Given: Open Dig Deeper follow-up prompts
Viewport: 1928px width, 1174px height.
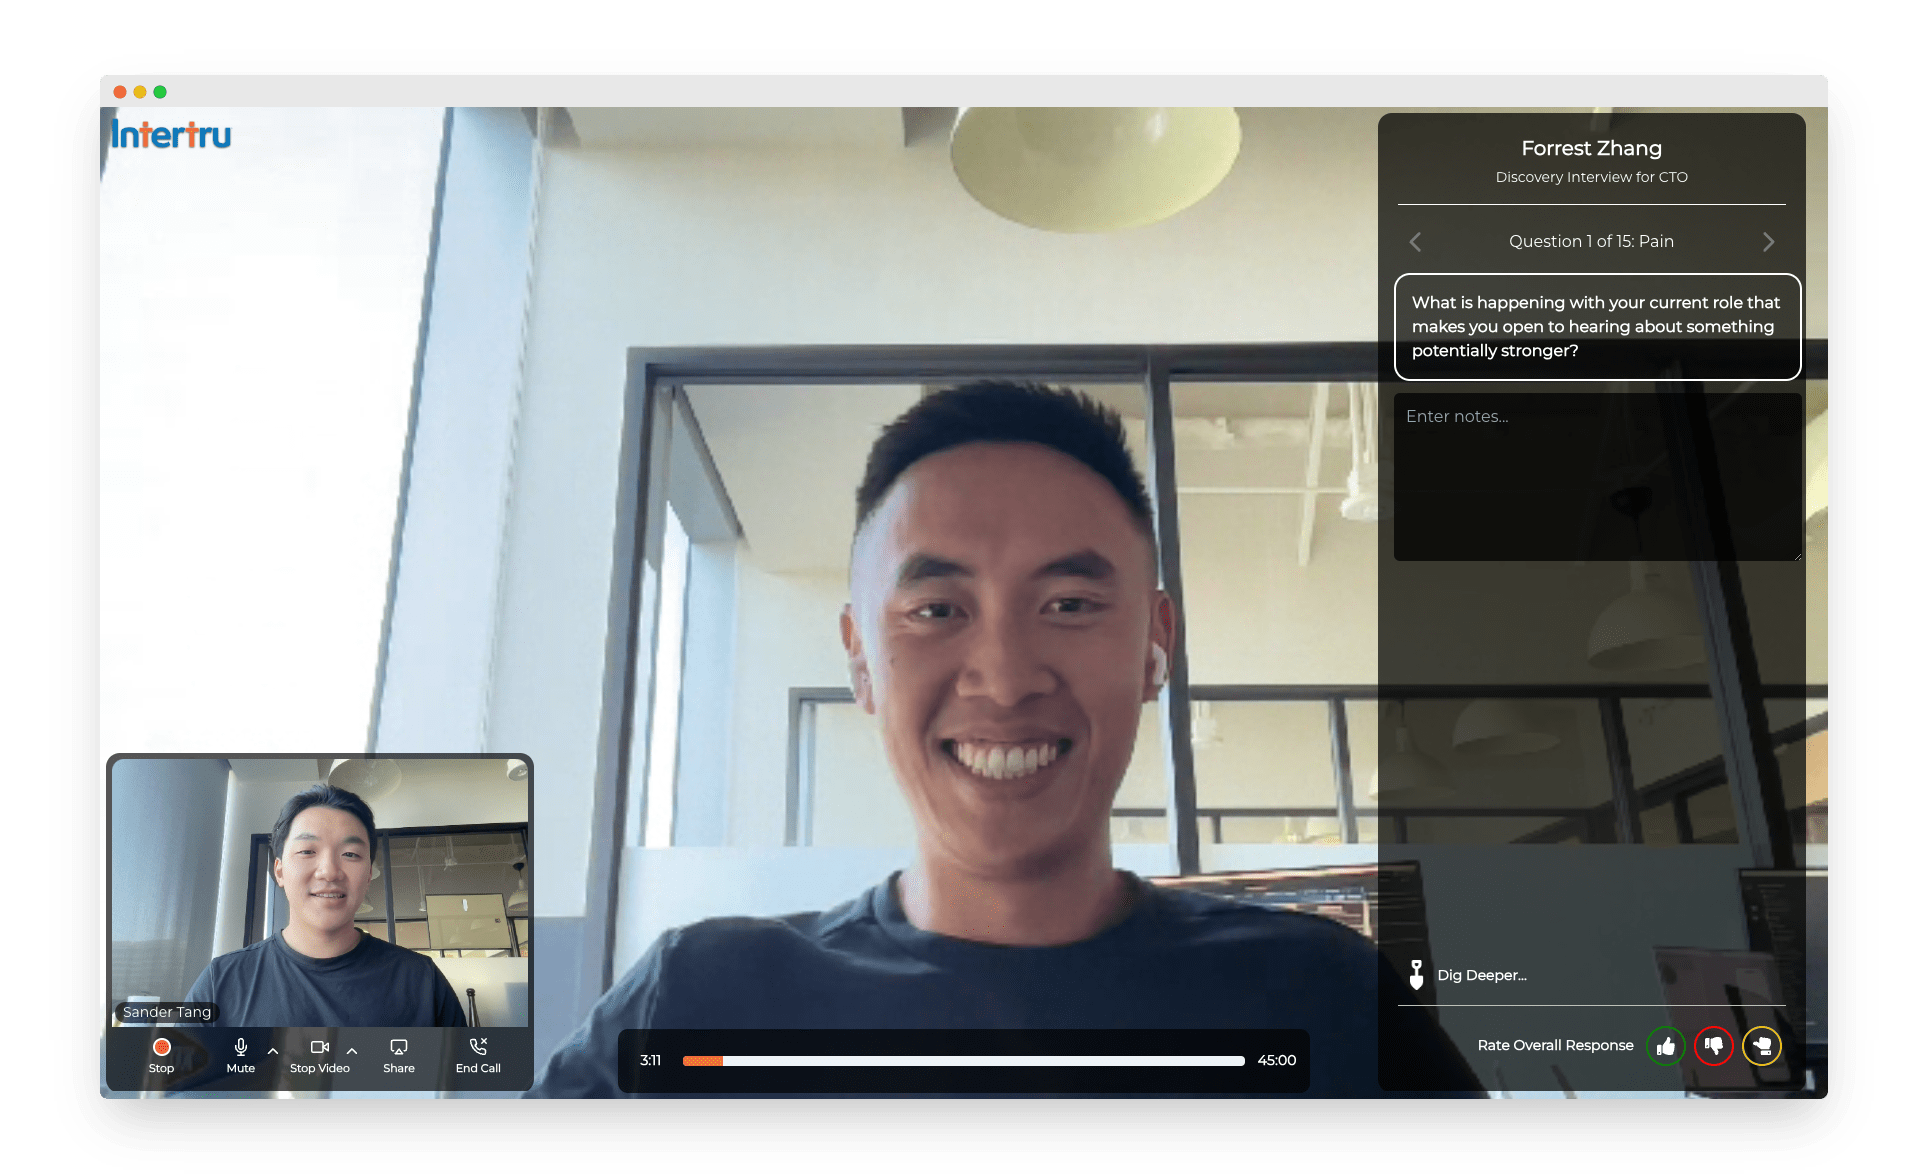Looking at the screenshot, I should (1481, 975).
